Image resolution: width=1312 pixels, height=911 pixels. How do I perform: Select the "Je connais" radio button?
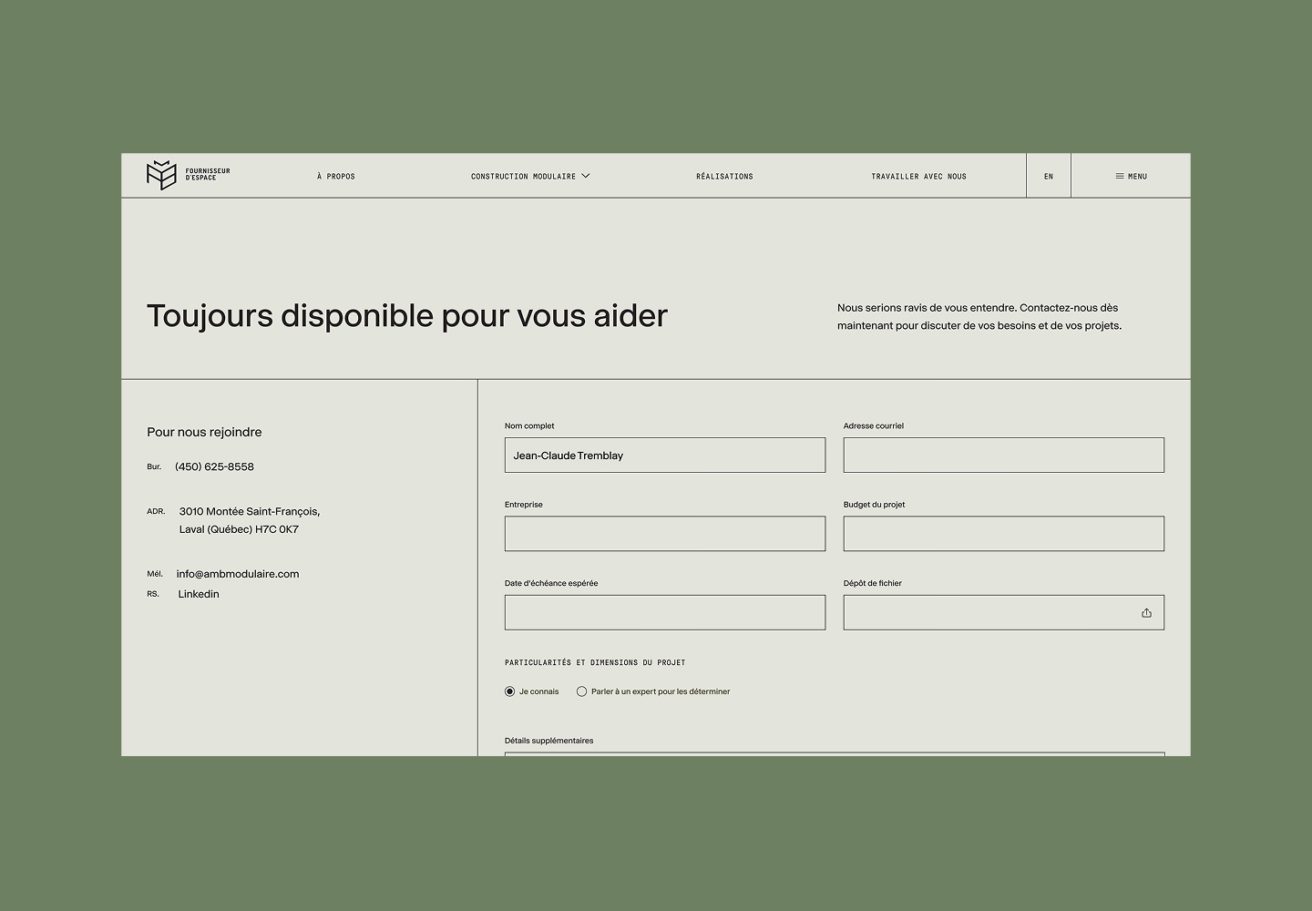coord(510,691)
